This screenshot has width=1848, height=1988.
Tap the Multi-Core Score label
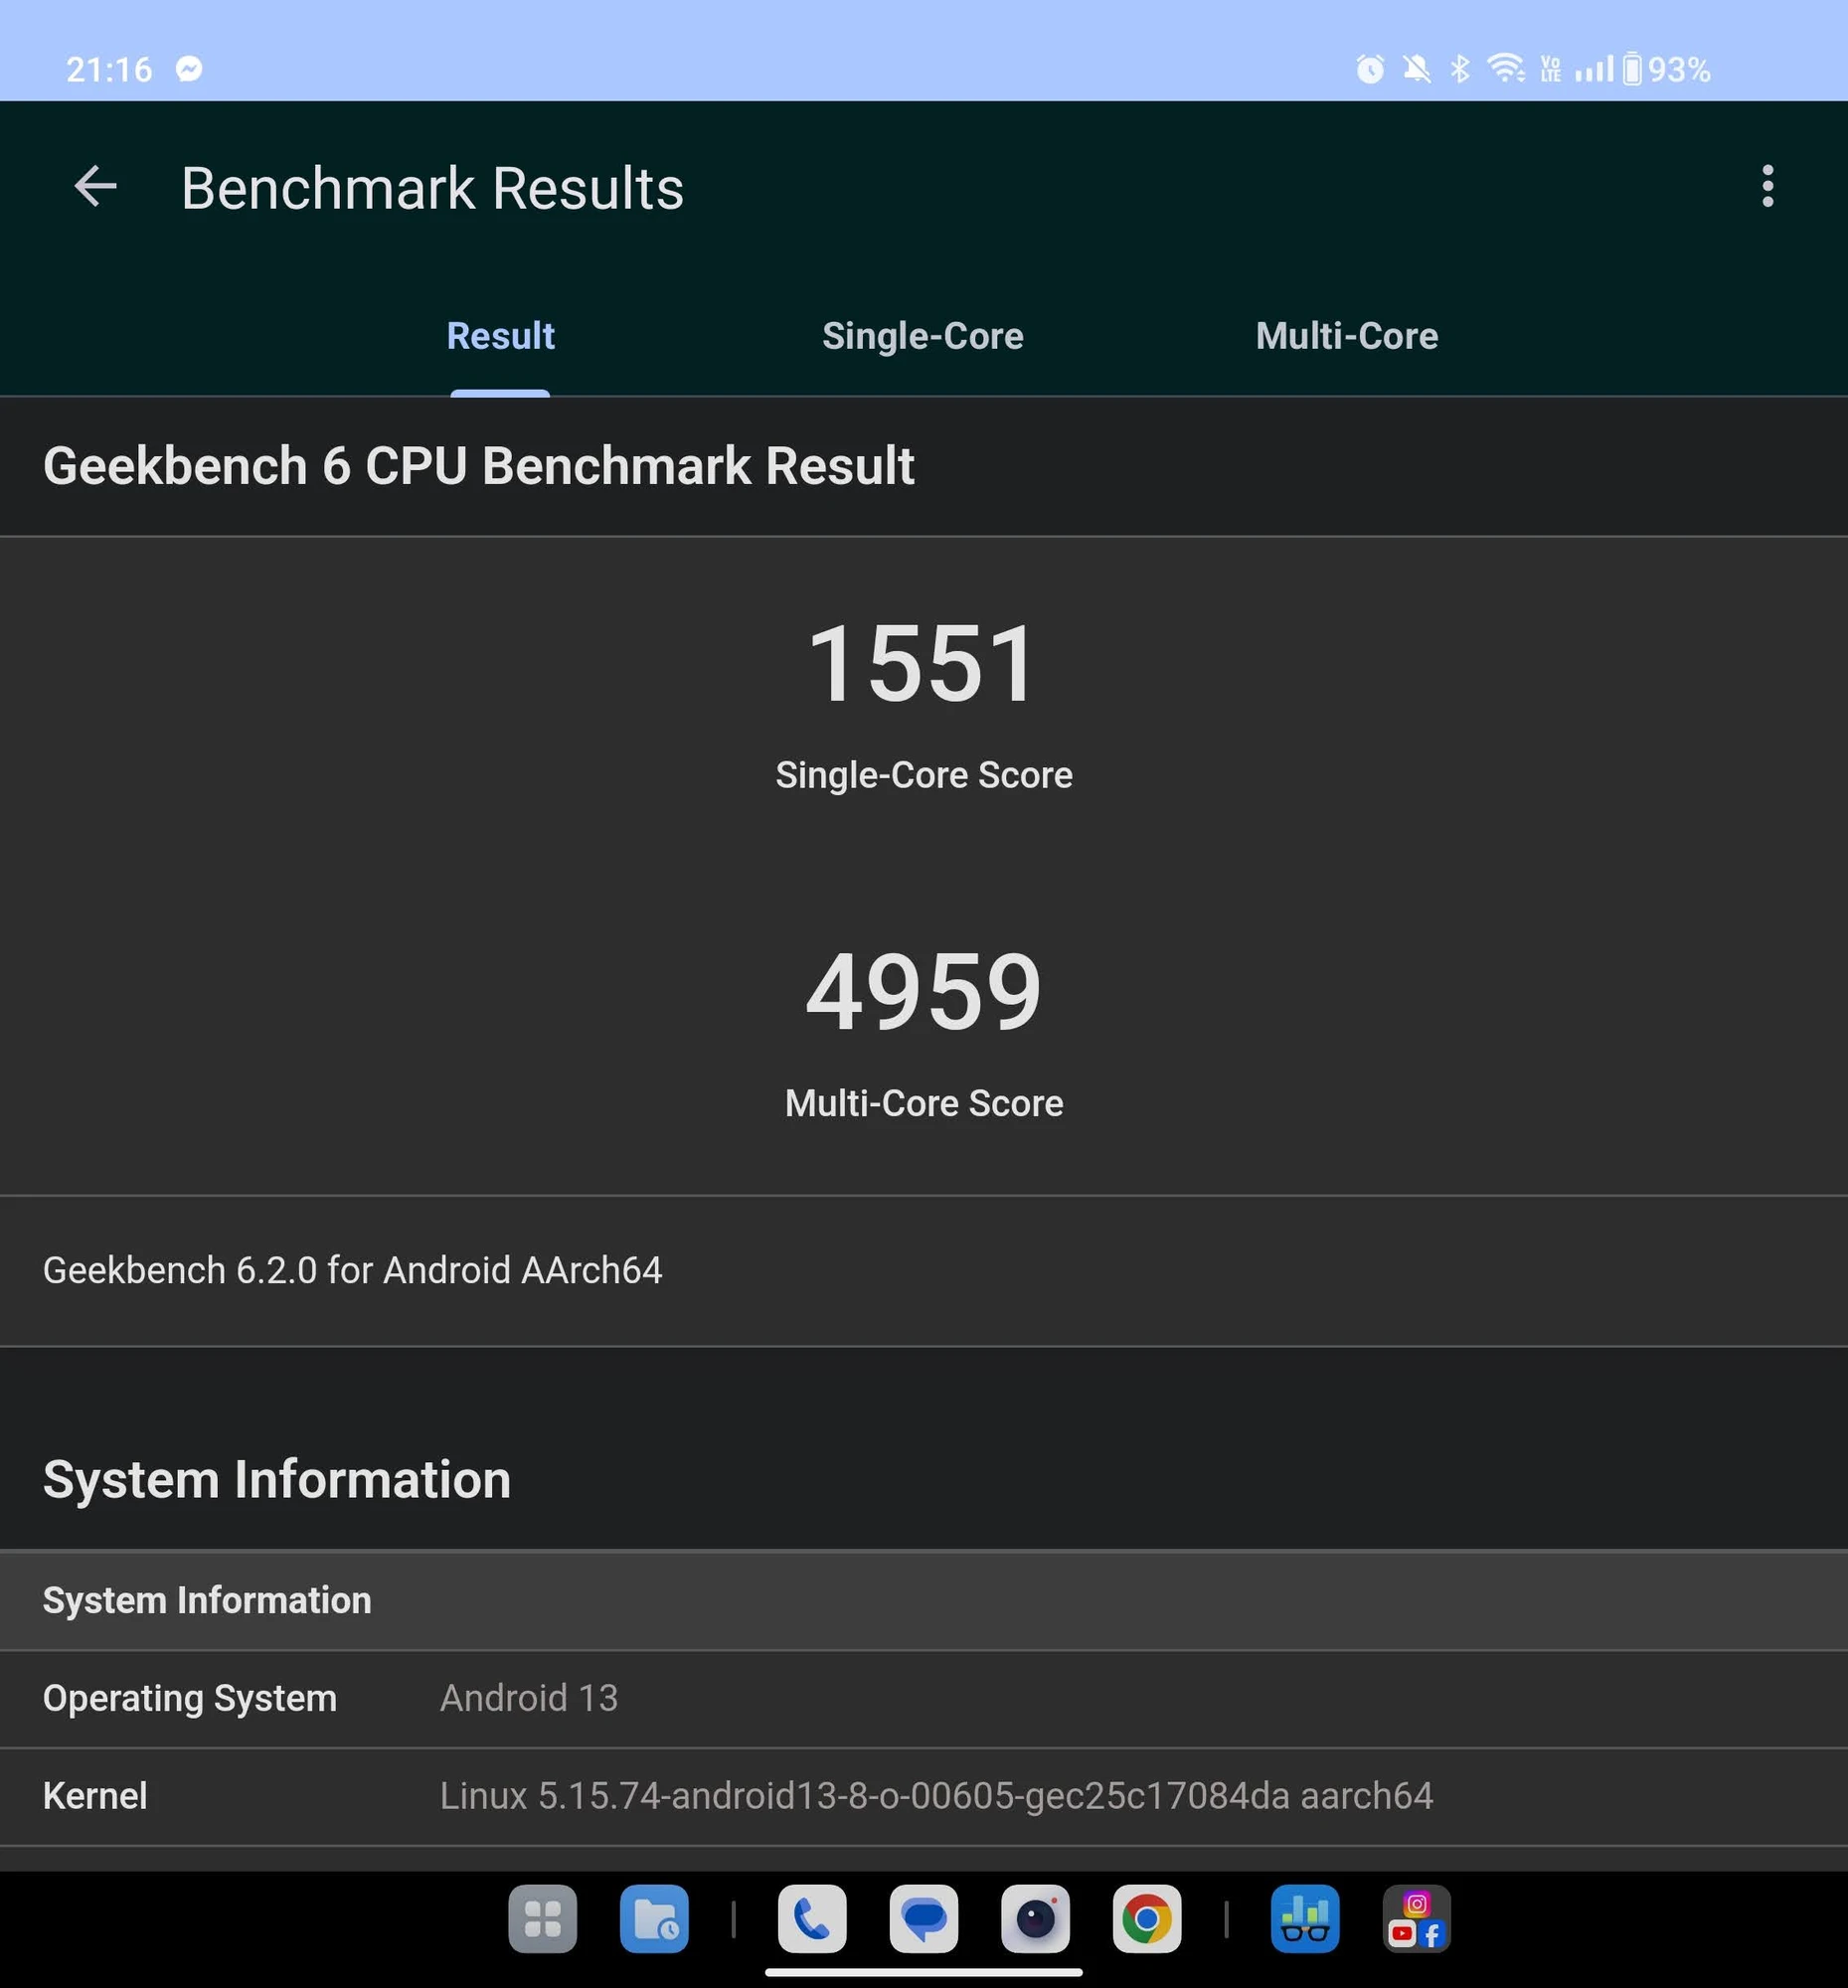coord(924,1103)
